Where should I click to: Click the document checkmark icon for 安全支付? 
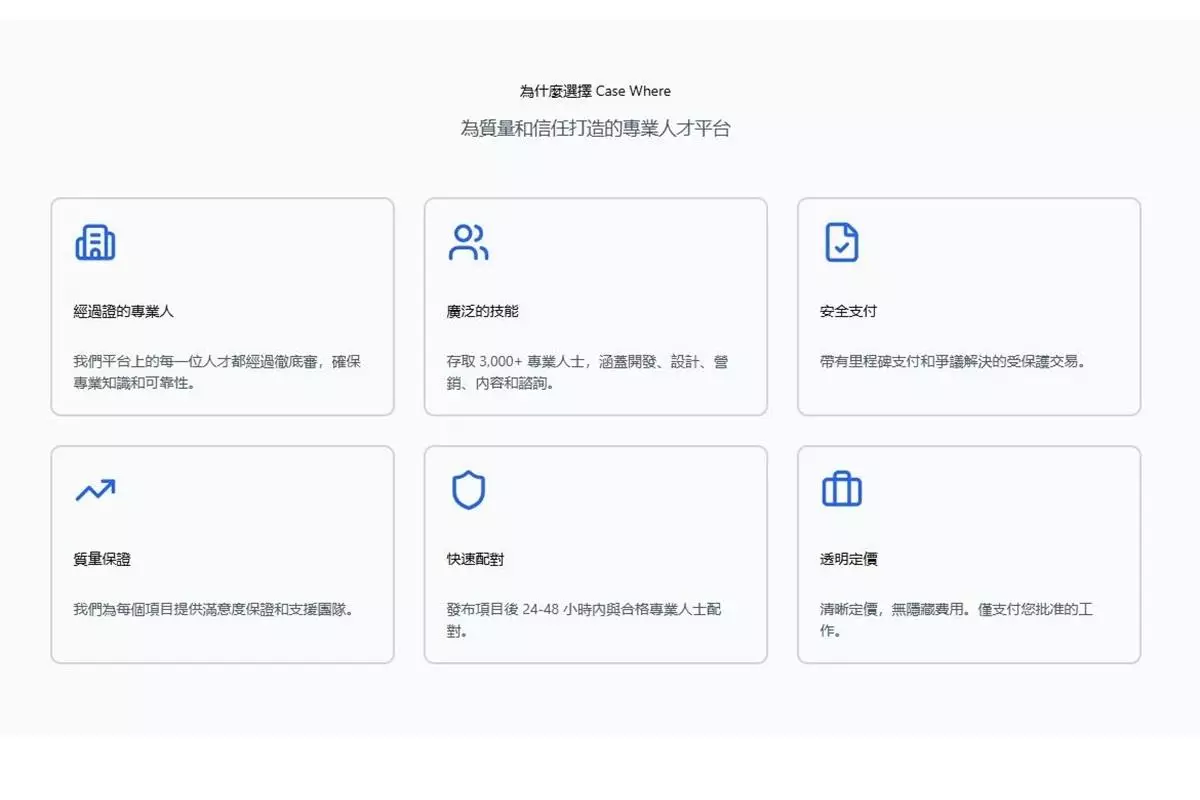[841, 242]
